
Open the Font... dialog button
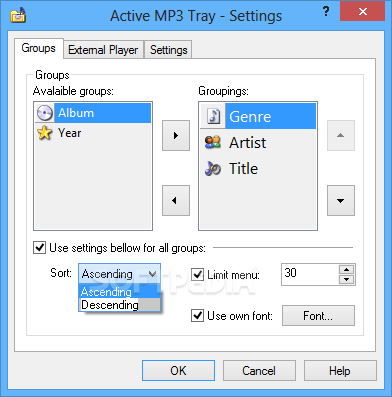click(318, 315)
